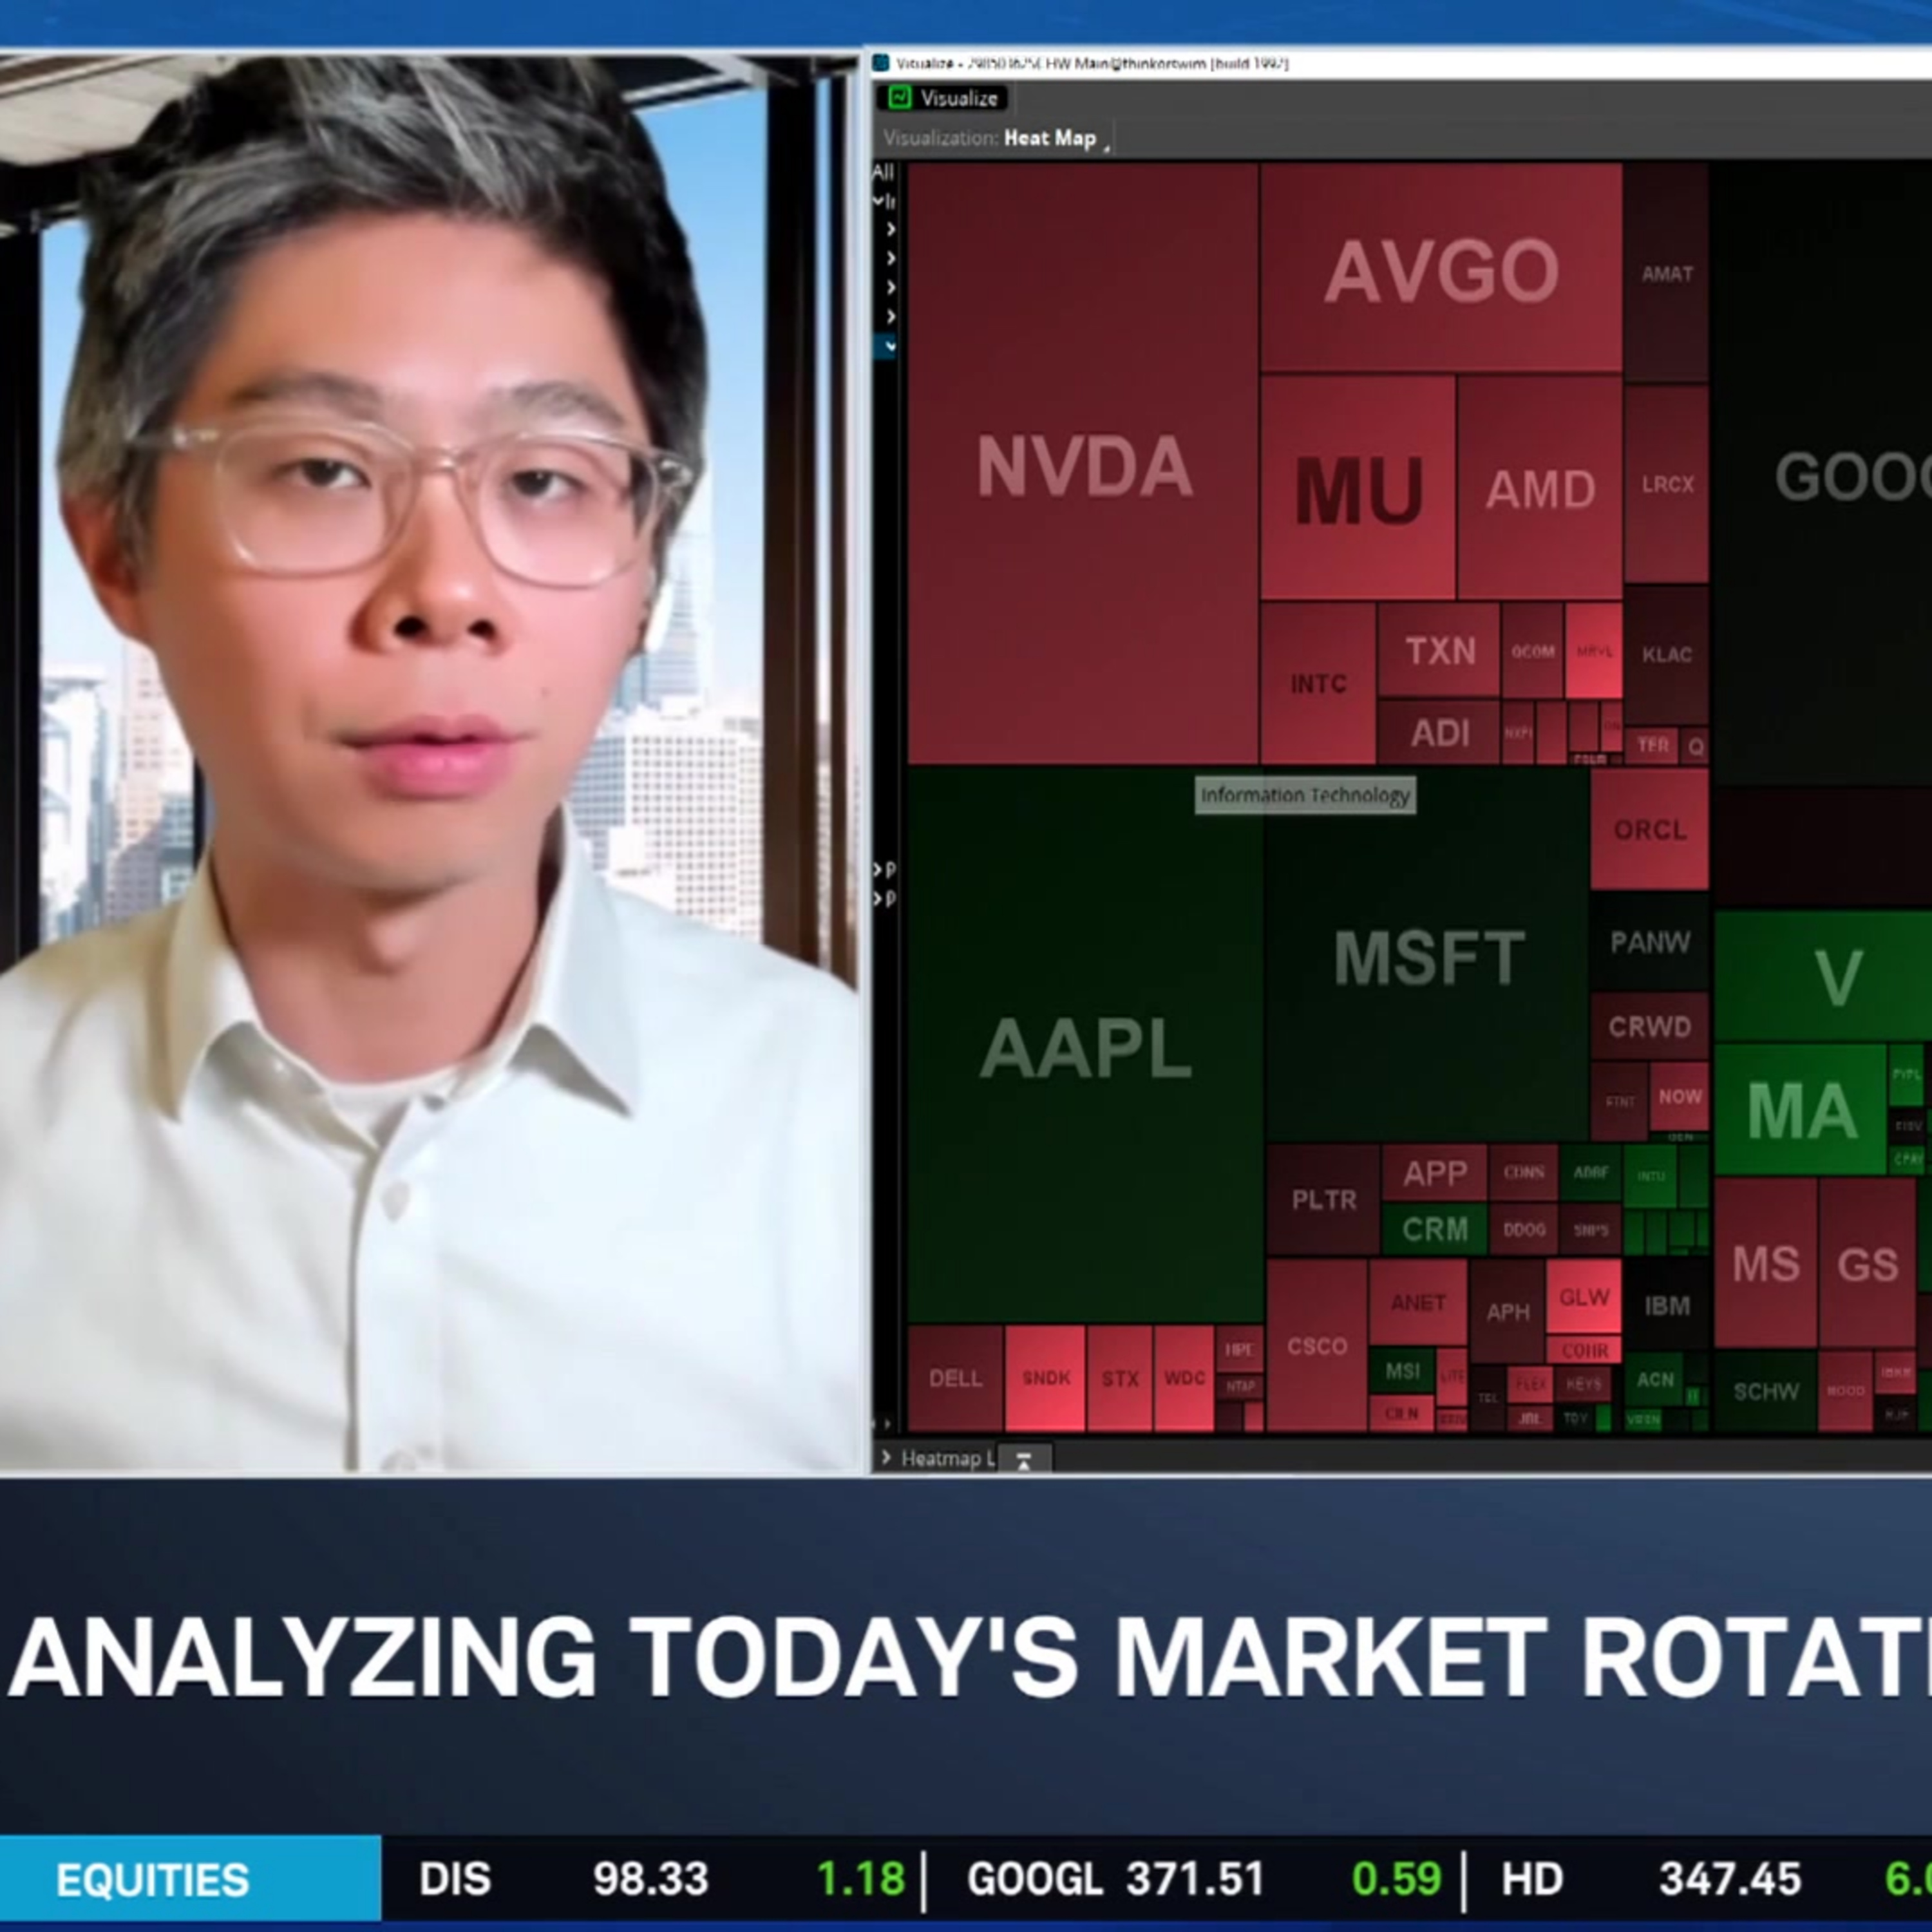The height and width of the screenshot is (1932, 1932).
Task: Select the Visualize tab
Action: click(x=943, y=98)
